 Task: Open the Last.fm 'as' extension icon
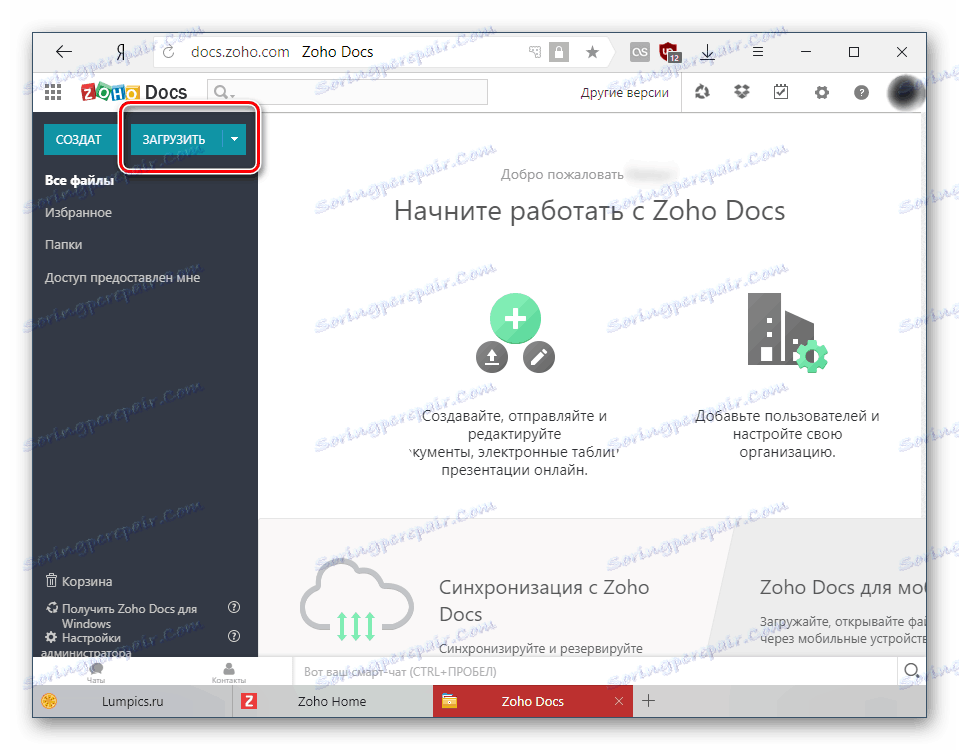[x=640, y=52]
